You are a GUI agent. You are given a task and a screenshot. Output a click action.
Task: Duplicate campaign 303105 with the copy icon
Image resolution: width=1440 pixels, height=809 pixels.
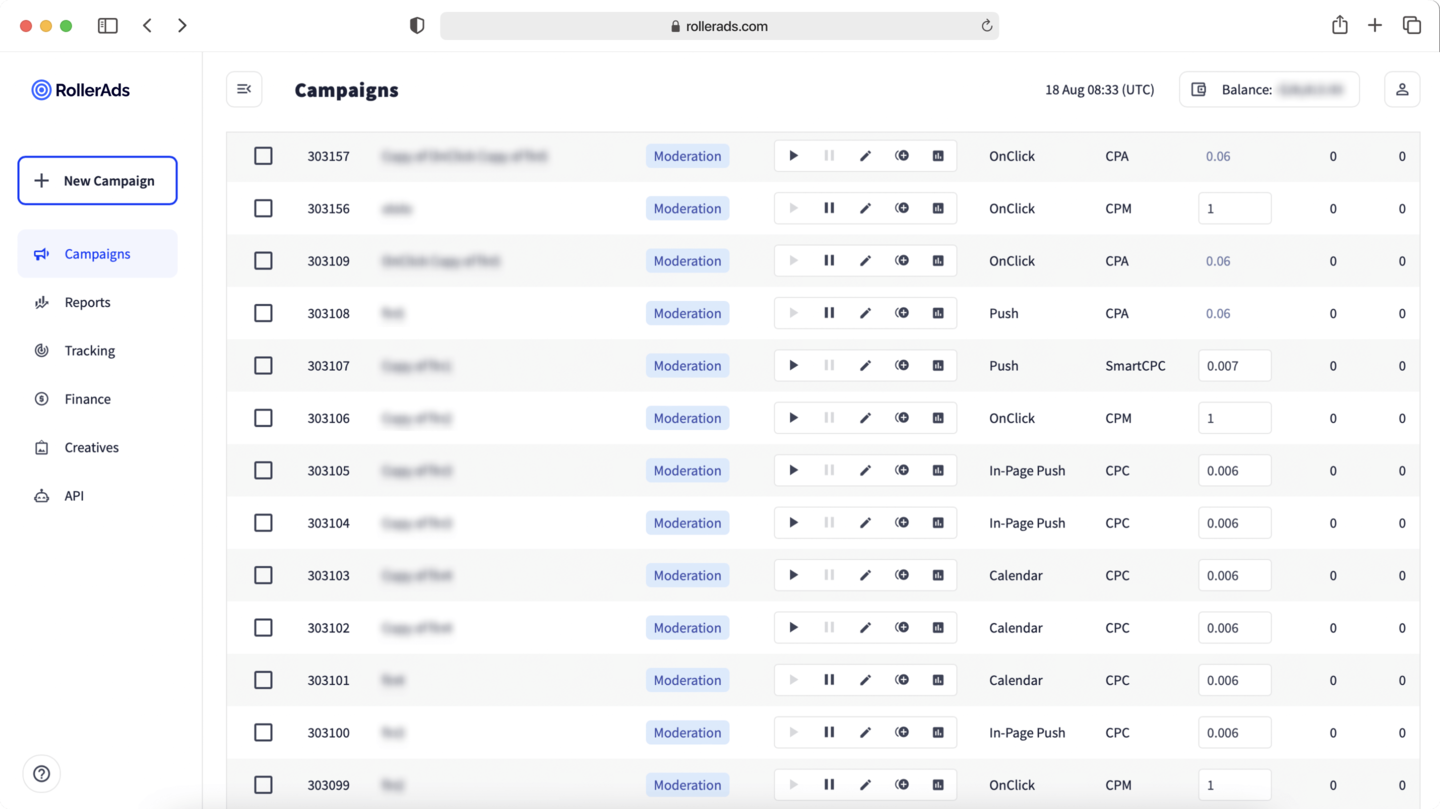(x=902, y=470)
